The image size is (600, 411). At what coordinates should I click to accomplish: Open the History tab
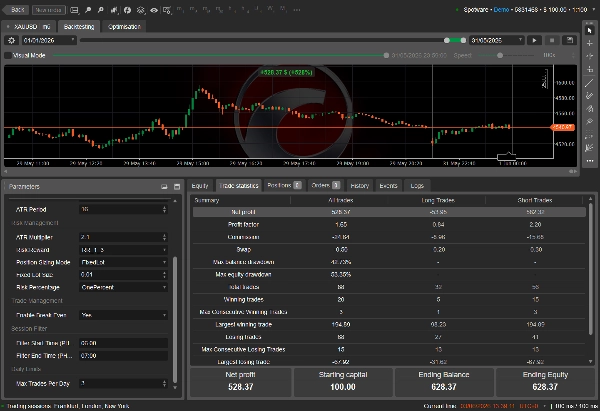pos(360,186)
